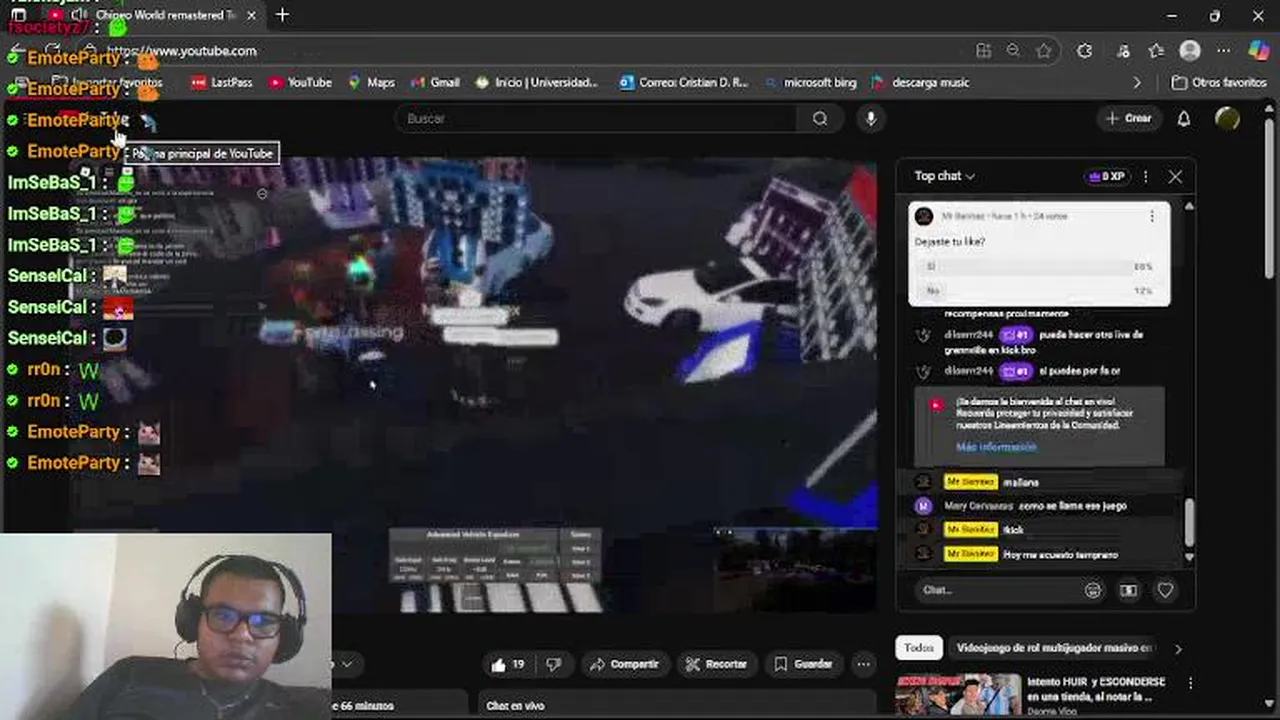
Task: Open Inicio | Universidad bookmark
Action: (536, 83)
